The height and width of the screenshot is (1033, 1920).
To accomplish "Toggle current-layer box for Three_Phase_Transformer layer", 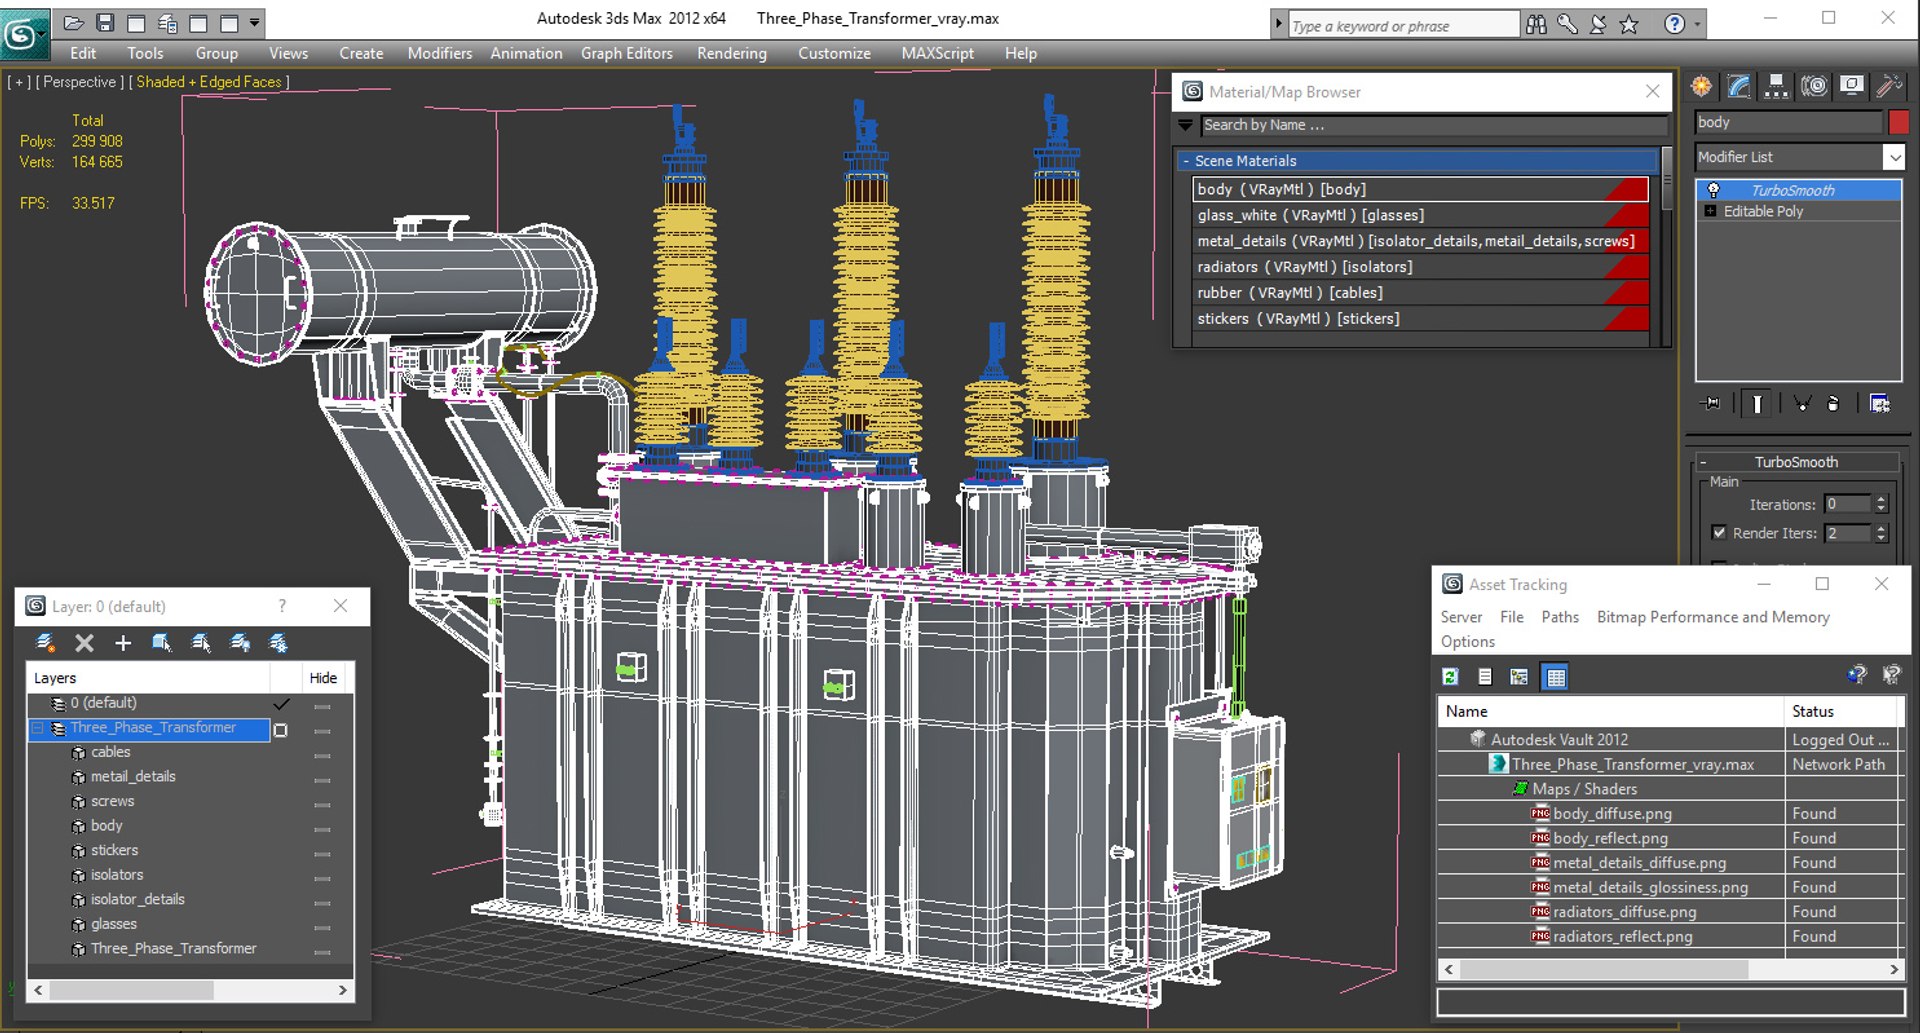I will (281, 730).
